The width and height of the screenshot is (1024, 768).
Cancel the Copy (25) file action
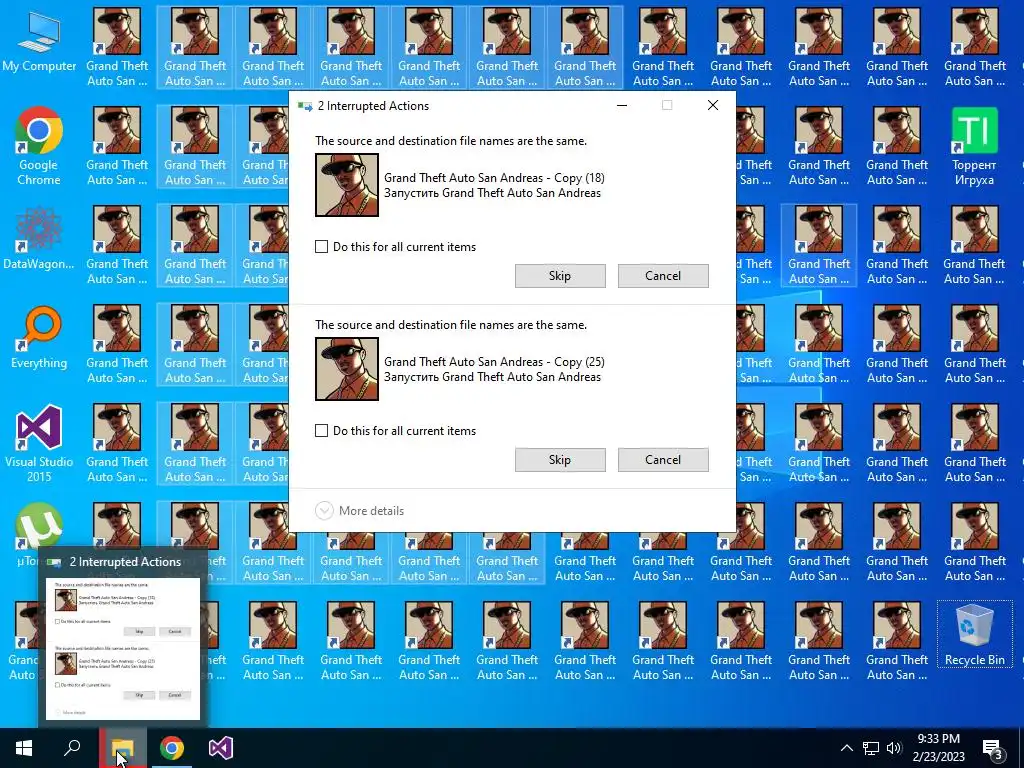pyautogui.click(x=663, y=460)
